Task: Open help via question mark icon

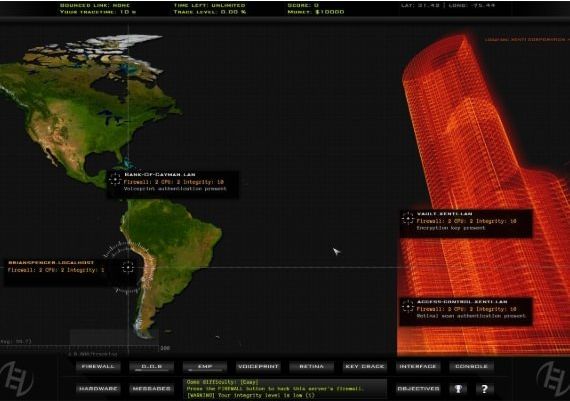Action: pos(485,389)
